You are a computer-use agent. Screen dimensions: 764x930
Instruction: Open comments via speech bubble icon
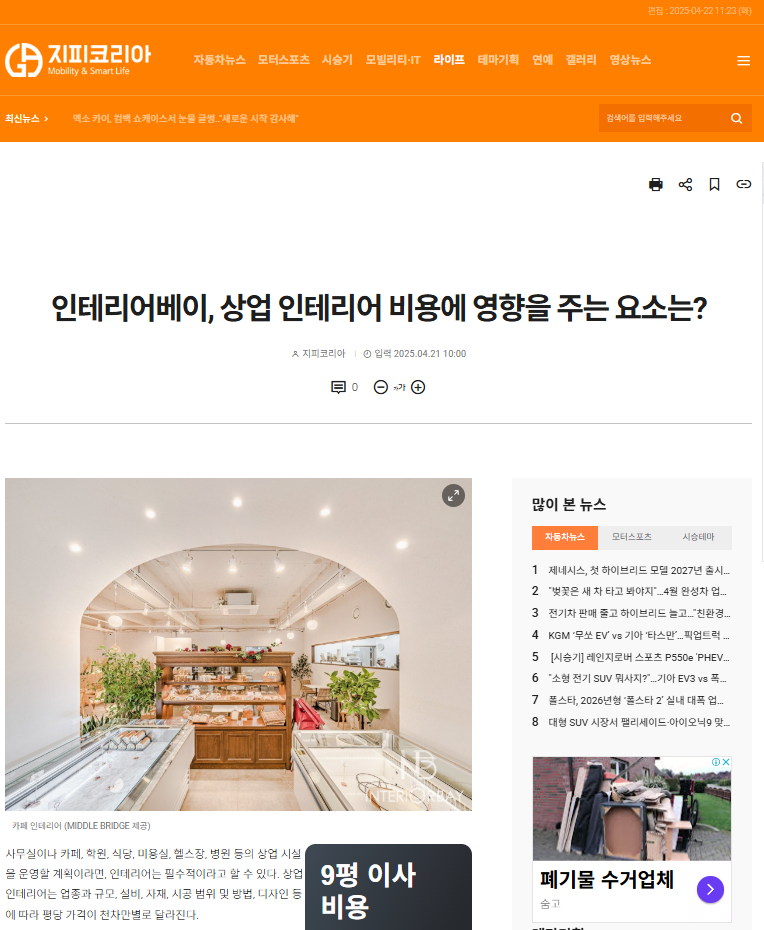click(x=338, y=387)
